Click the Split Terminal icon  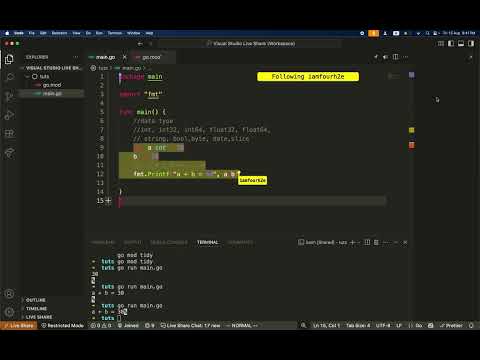pyautogui.click(x=367, y=242)
